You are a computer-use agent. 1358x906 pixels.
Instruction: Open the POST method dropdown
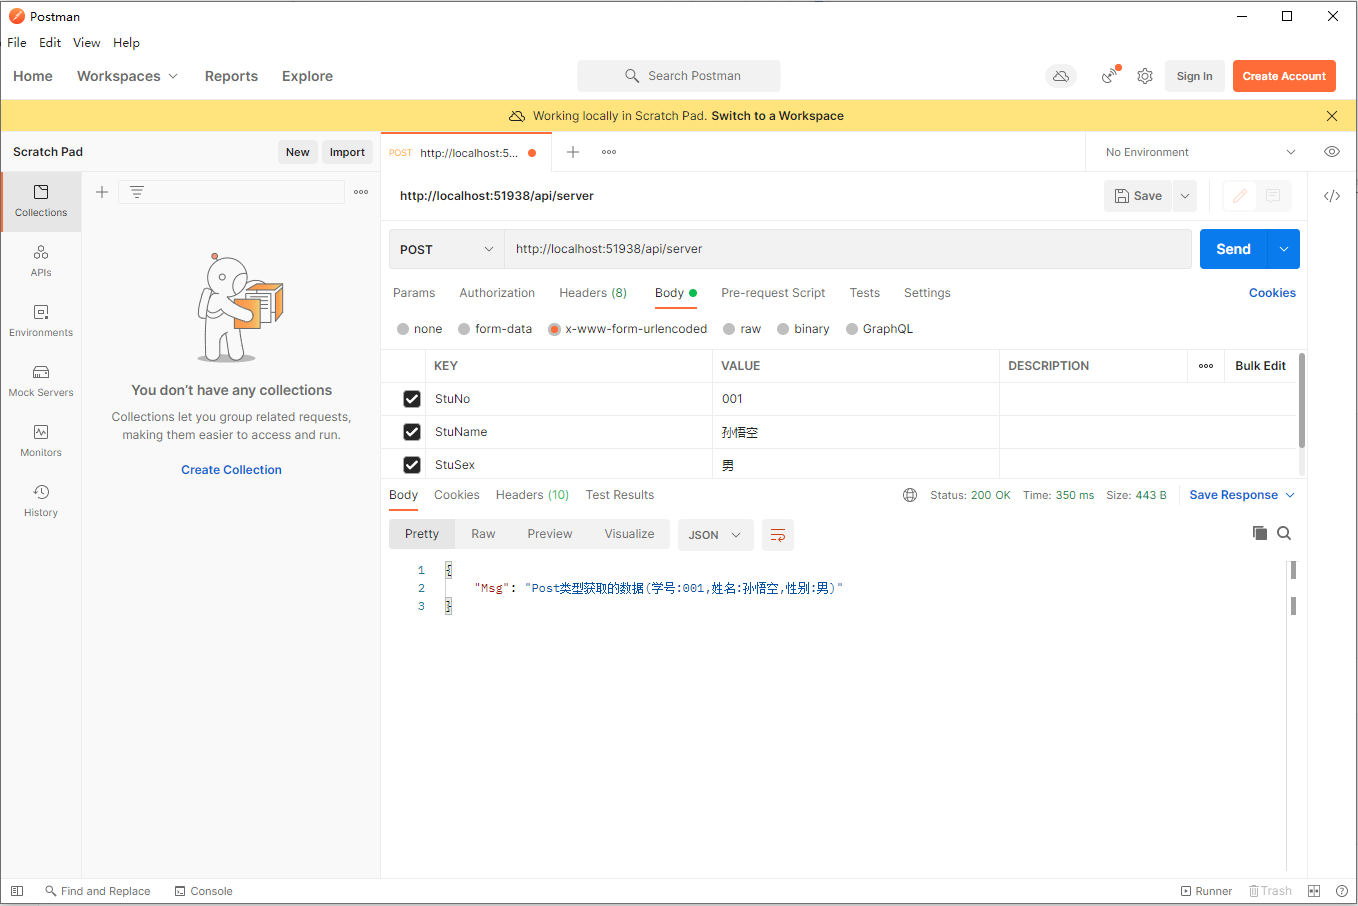[447, 249]
